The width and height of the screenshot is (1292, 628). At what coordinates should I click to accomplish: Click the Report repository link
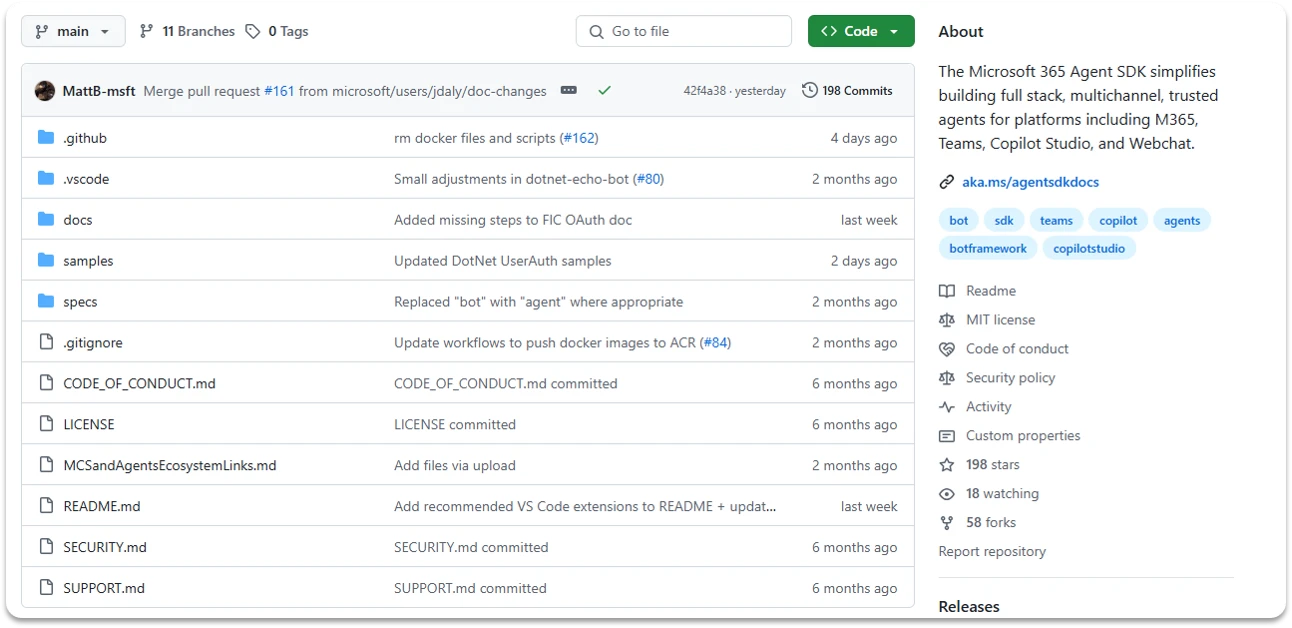click(x=991, y=551)
